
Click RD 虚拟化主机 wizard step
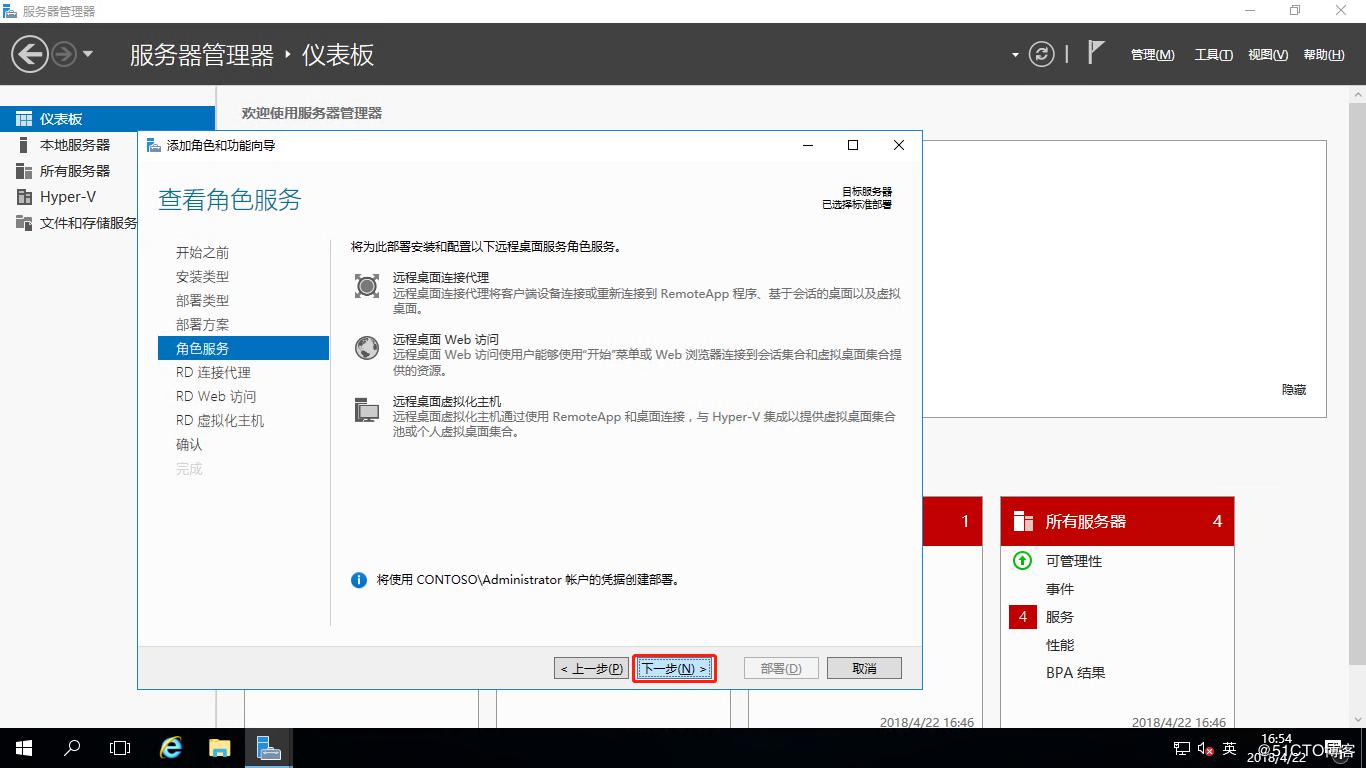(220, 421)
